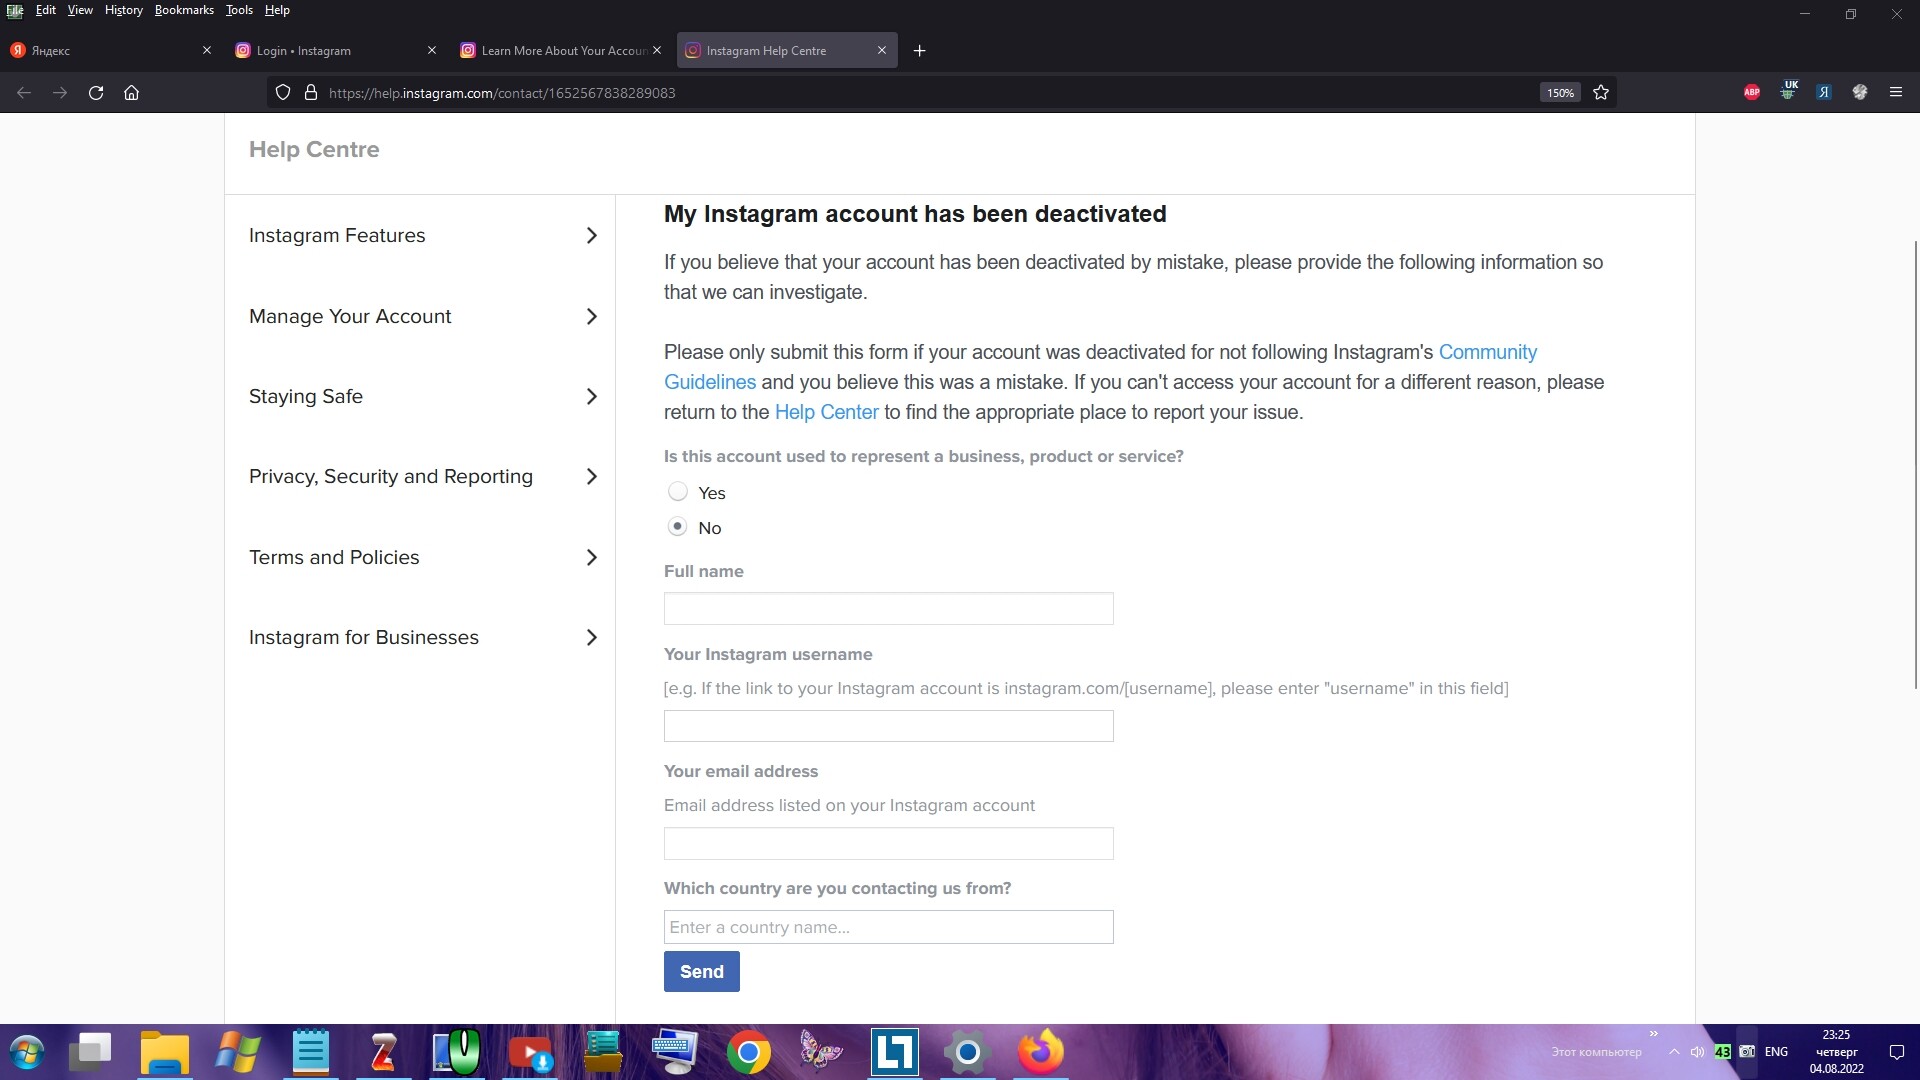1920x1080 pixels.
Task: Open the Yandex extension icon in toolbar
Action: click(1824, 92)
